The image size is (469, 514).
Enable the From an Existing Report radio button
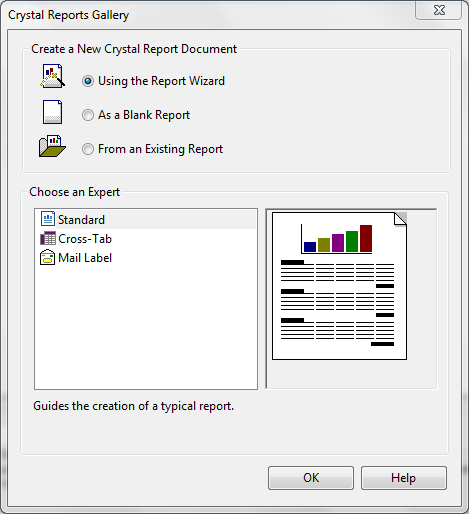[x=88, y=149]
